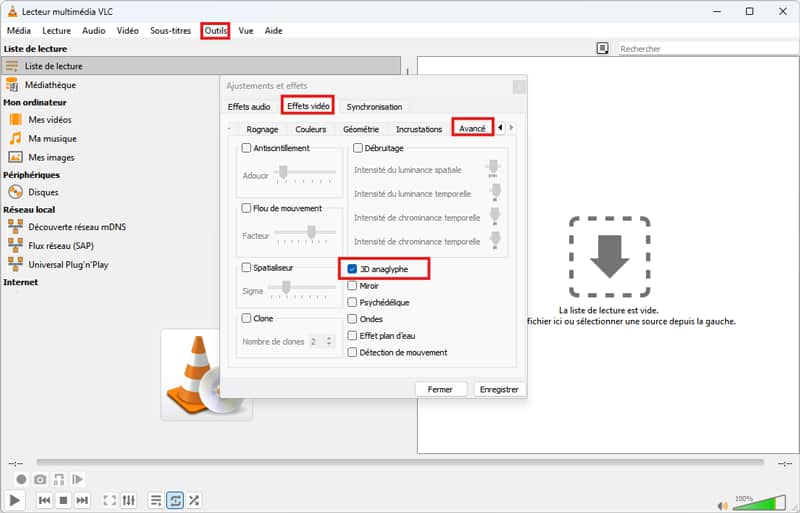This screenshot has width=800, height=513.
Task: Enable shuffle random playback icon
Action: [x=194, y=500]
